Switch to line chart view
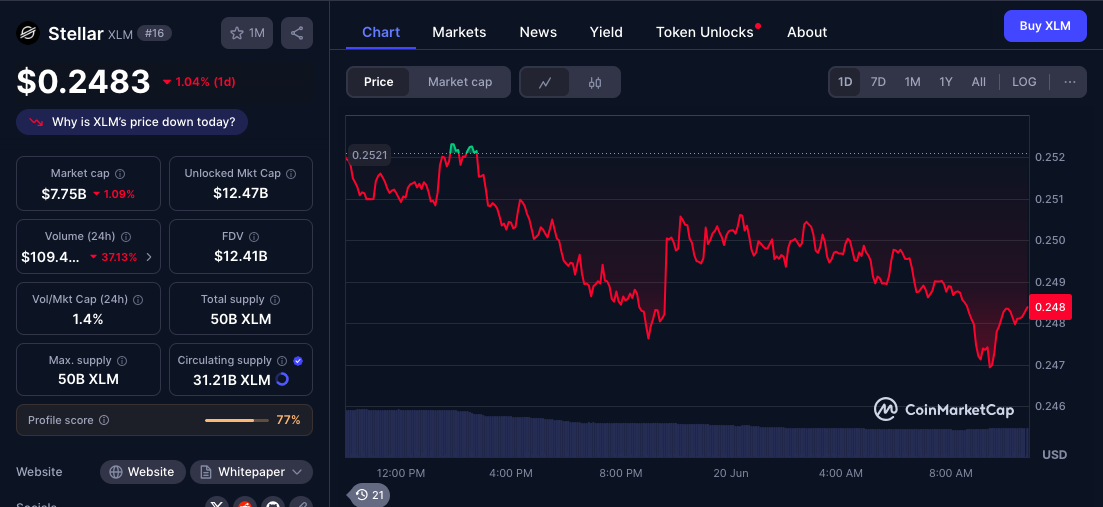 click(545, 82)
